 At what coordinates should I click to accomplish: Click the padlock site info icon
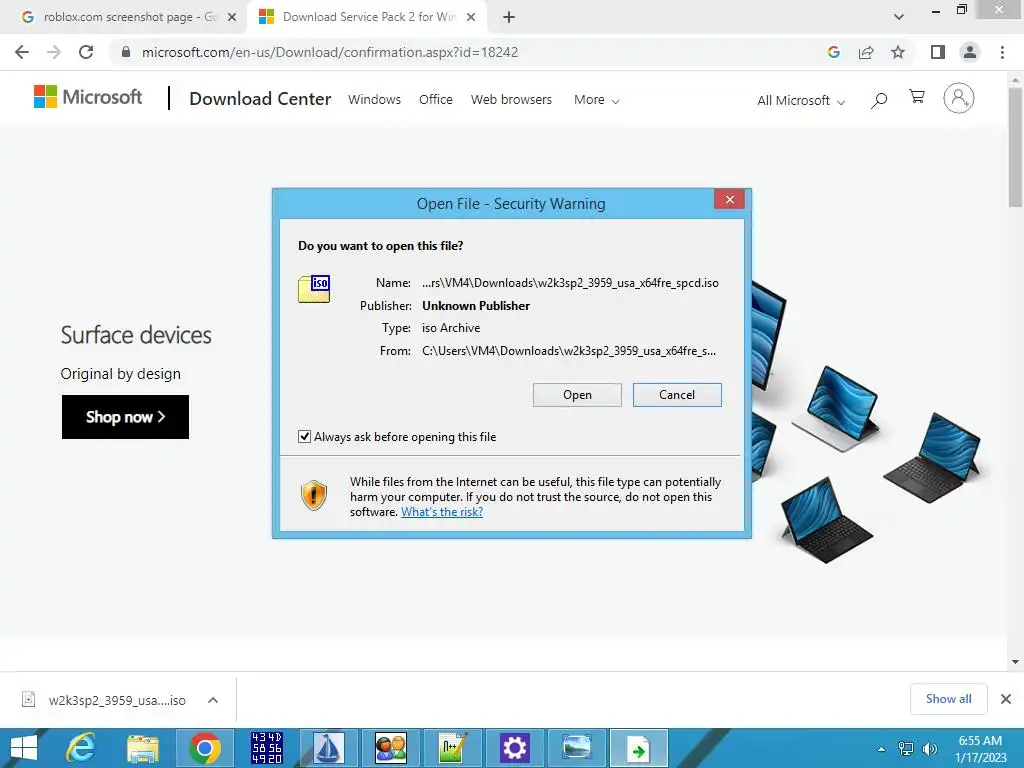coord(126,52)
